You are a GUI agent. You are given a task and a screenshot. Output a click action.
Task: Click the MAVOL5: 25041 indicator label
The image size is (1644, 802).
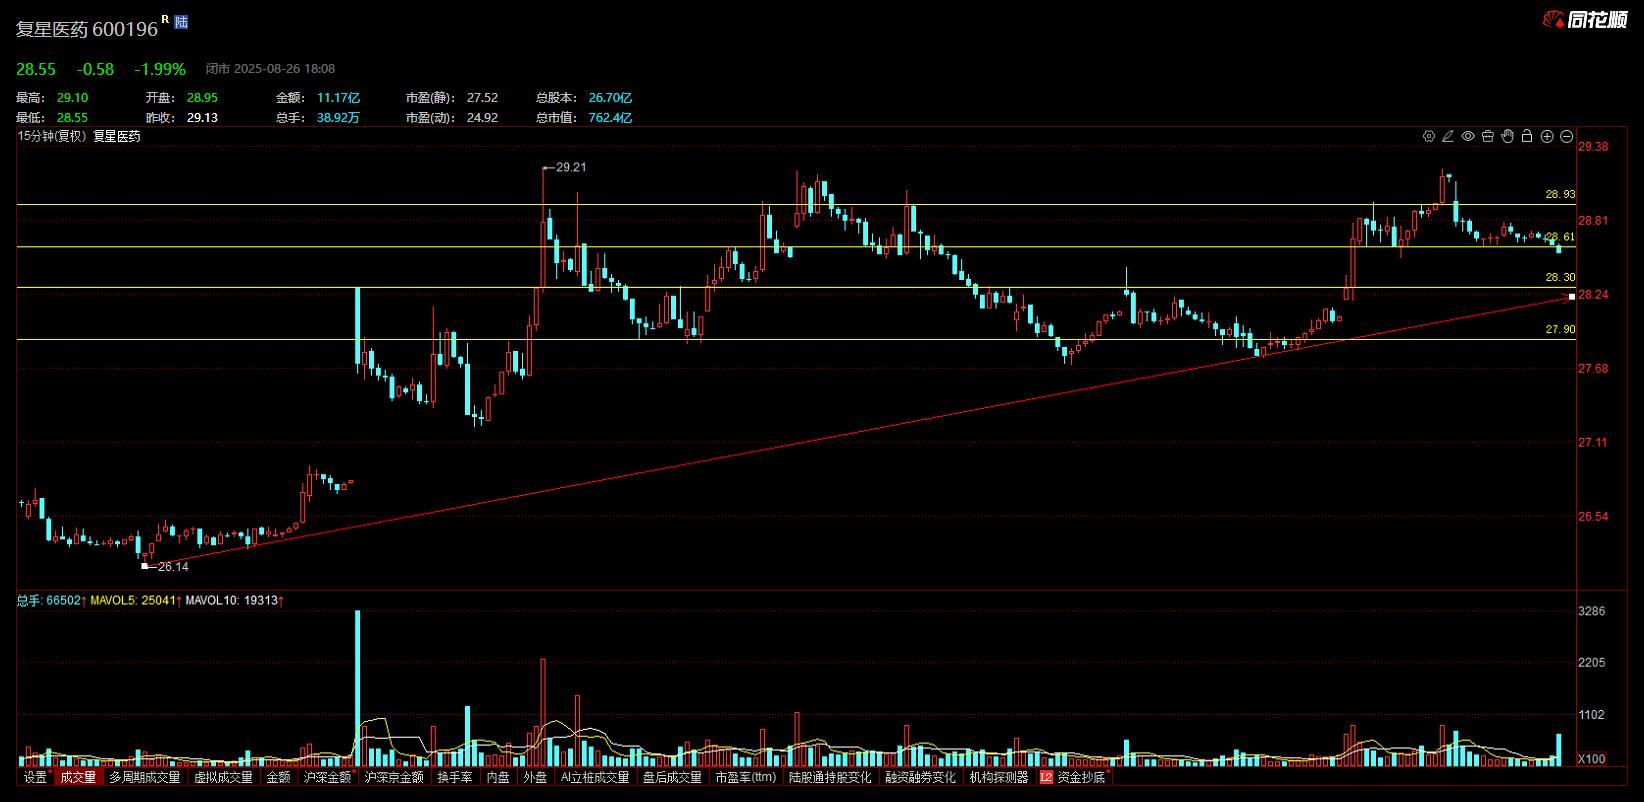pos(133,601)
